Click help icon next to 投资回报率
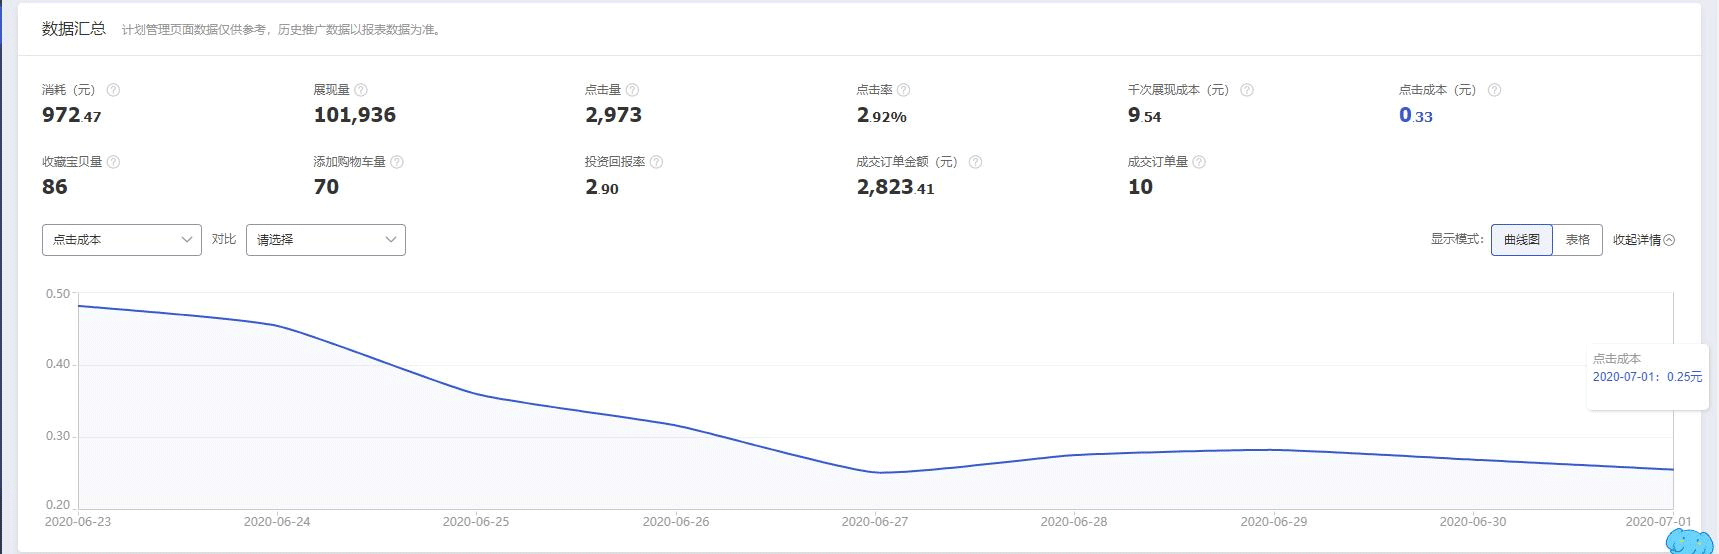The image size is (1719, 554). [x=656, y=162]
